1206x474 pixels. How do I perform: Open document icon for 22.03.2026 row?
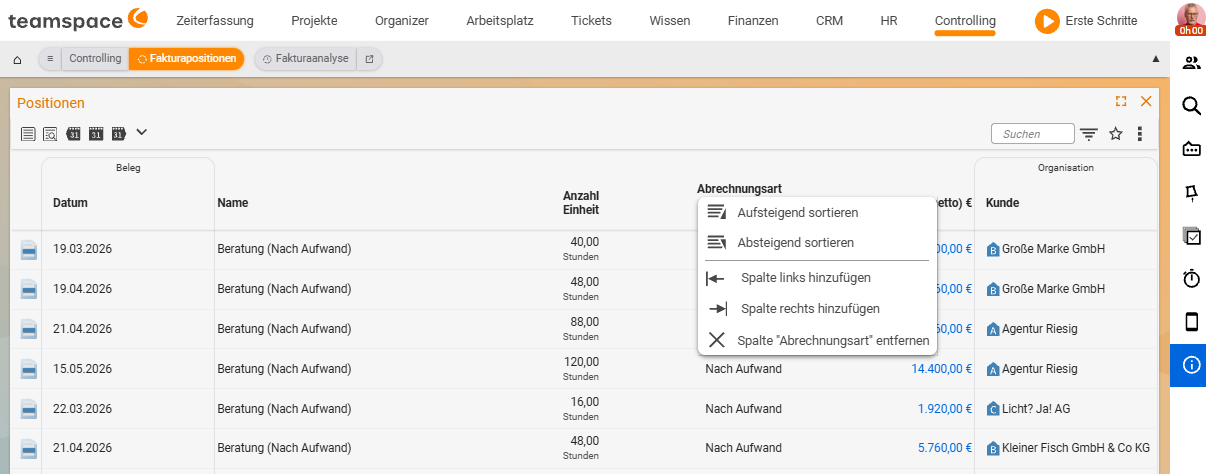tap(29, 409)
